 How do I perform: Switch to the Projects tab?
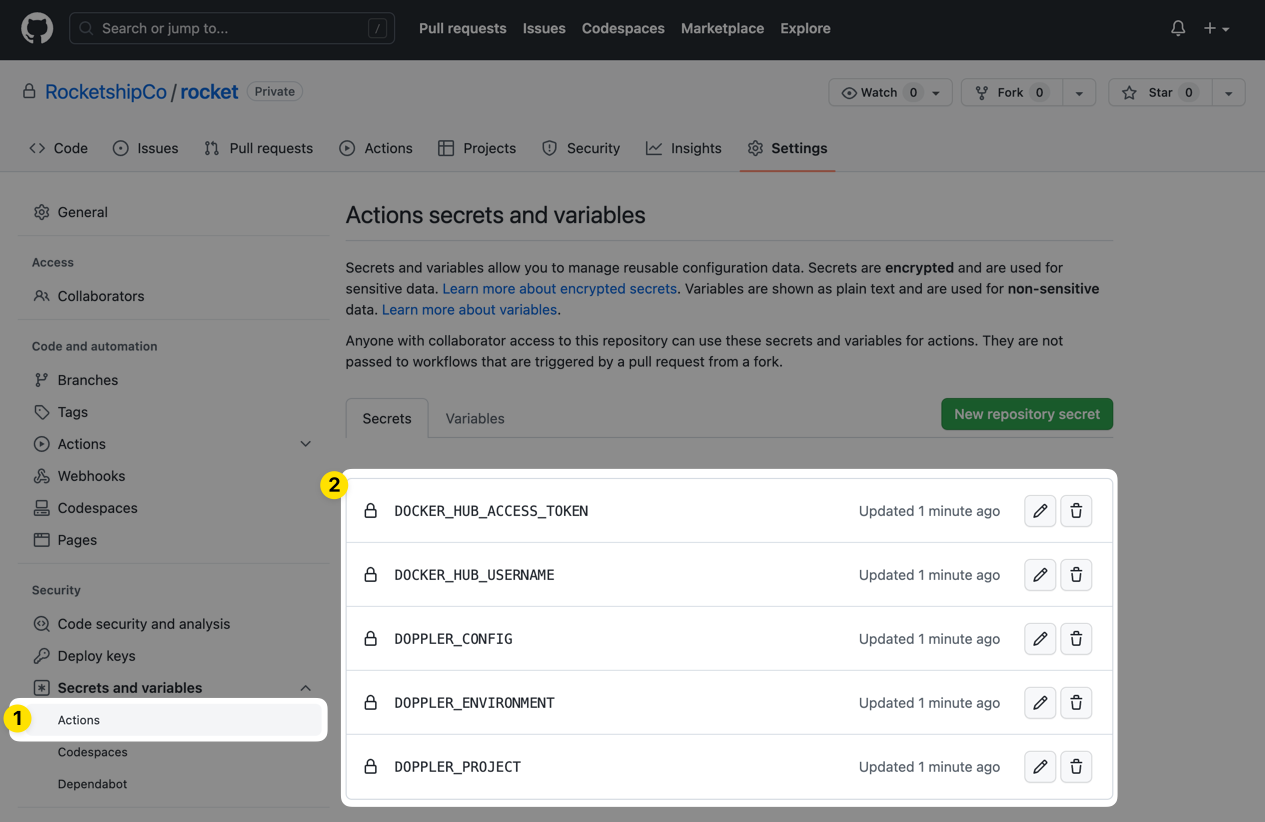point(477,148)
